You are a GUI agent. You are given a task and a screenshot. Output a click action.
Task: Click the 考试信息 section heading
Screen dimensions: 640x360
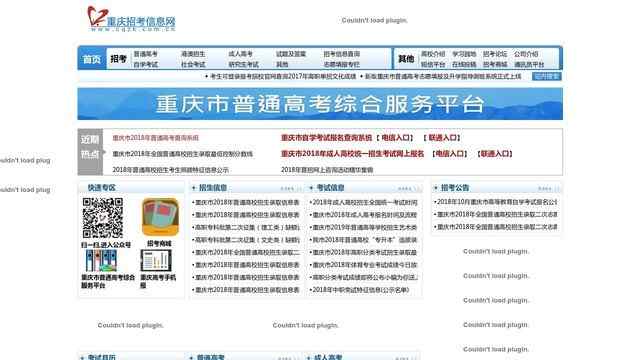(330, 188)
